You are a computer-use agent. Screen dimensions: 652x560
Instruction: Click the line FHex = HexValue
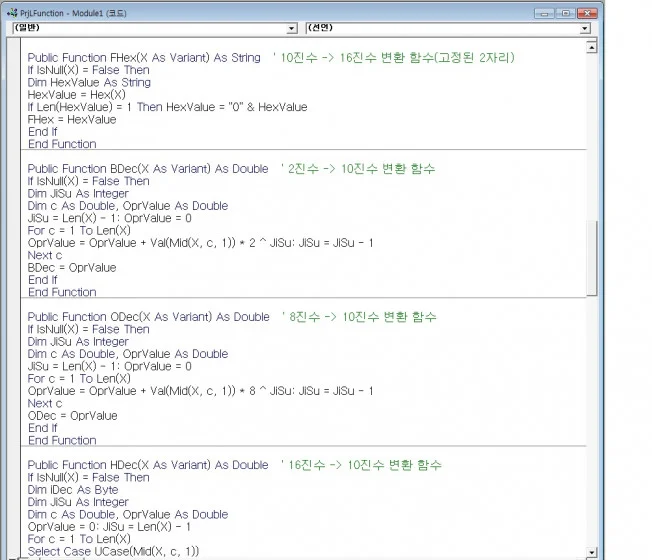pyautogui.click(x=72, y=119)
